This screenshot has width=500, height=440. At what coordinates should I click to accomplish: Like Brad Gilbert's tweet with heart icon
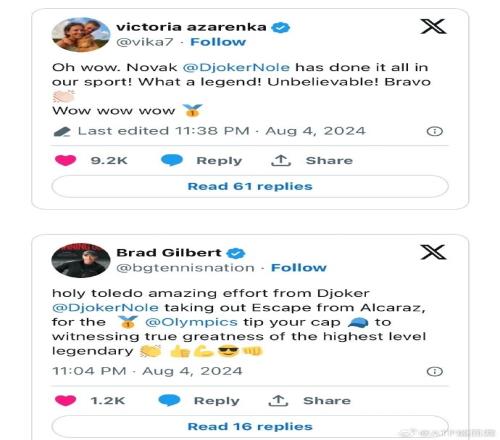coord(66,400)
